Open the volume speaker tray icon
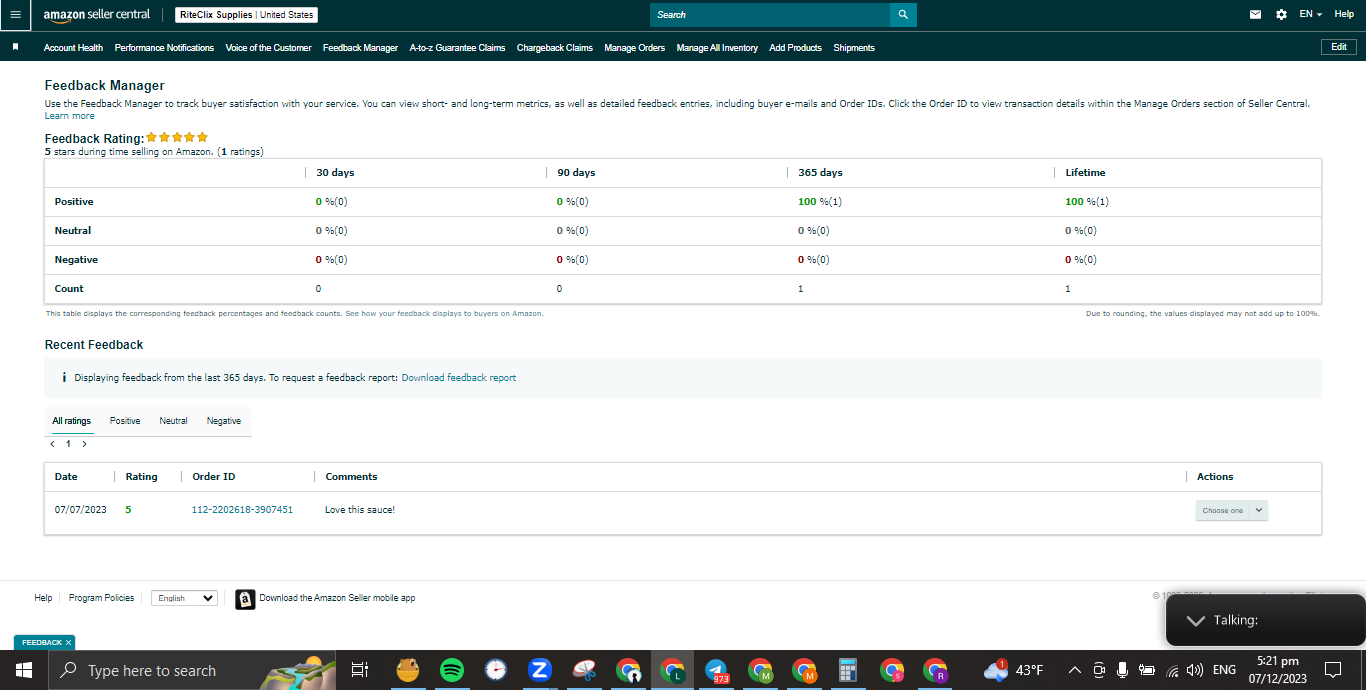Image resolution: width=1366 pixels, height=690 pixels. [1195, 670]
